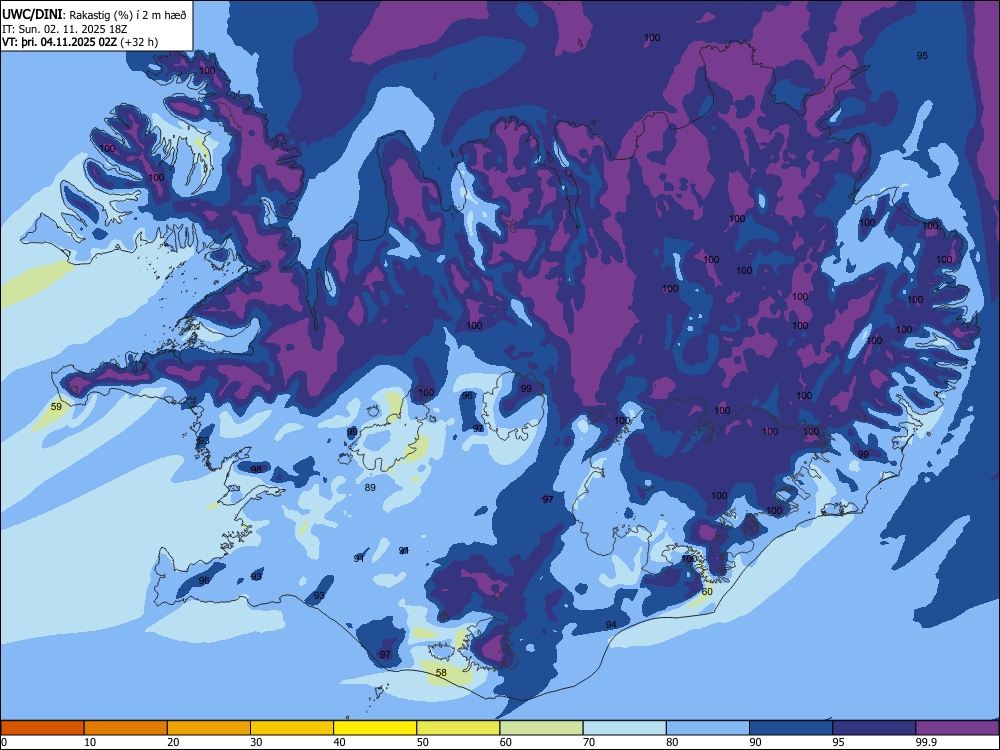Click the legend tick label '80'
This screenshot has width=1000, height=750.
tap(672, 742)
